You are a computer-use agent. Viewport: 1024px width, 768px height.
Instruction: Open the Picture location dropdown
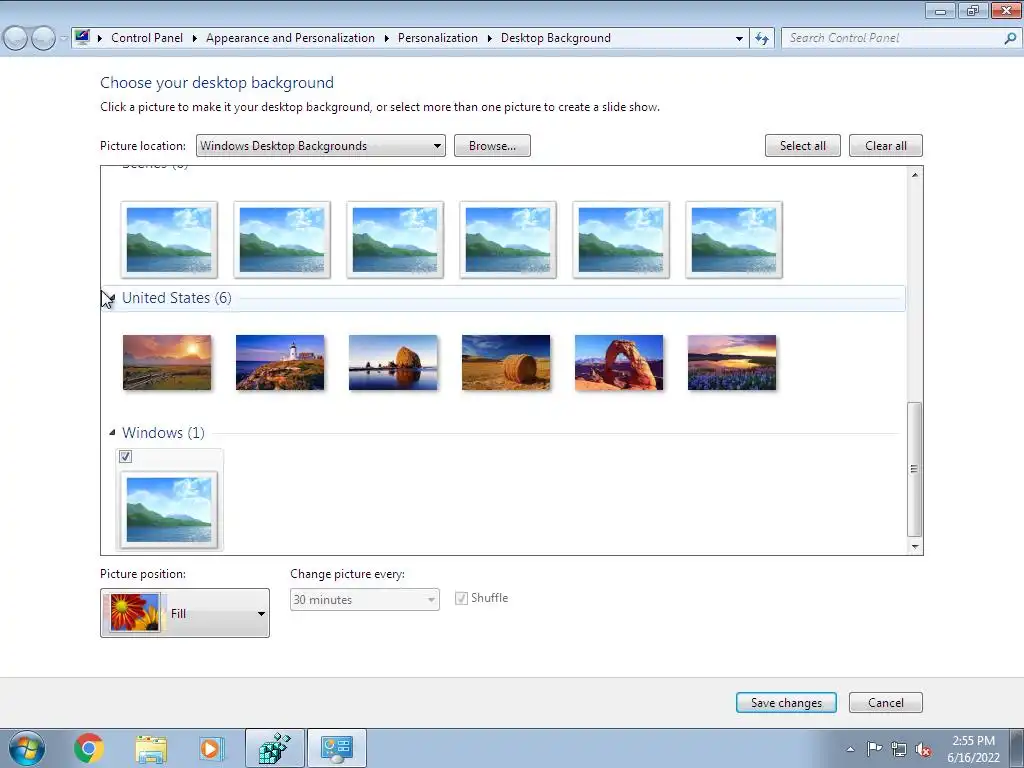point(321,146)
